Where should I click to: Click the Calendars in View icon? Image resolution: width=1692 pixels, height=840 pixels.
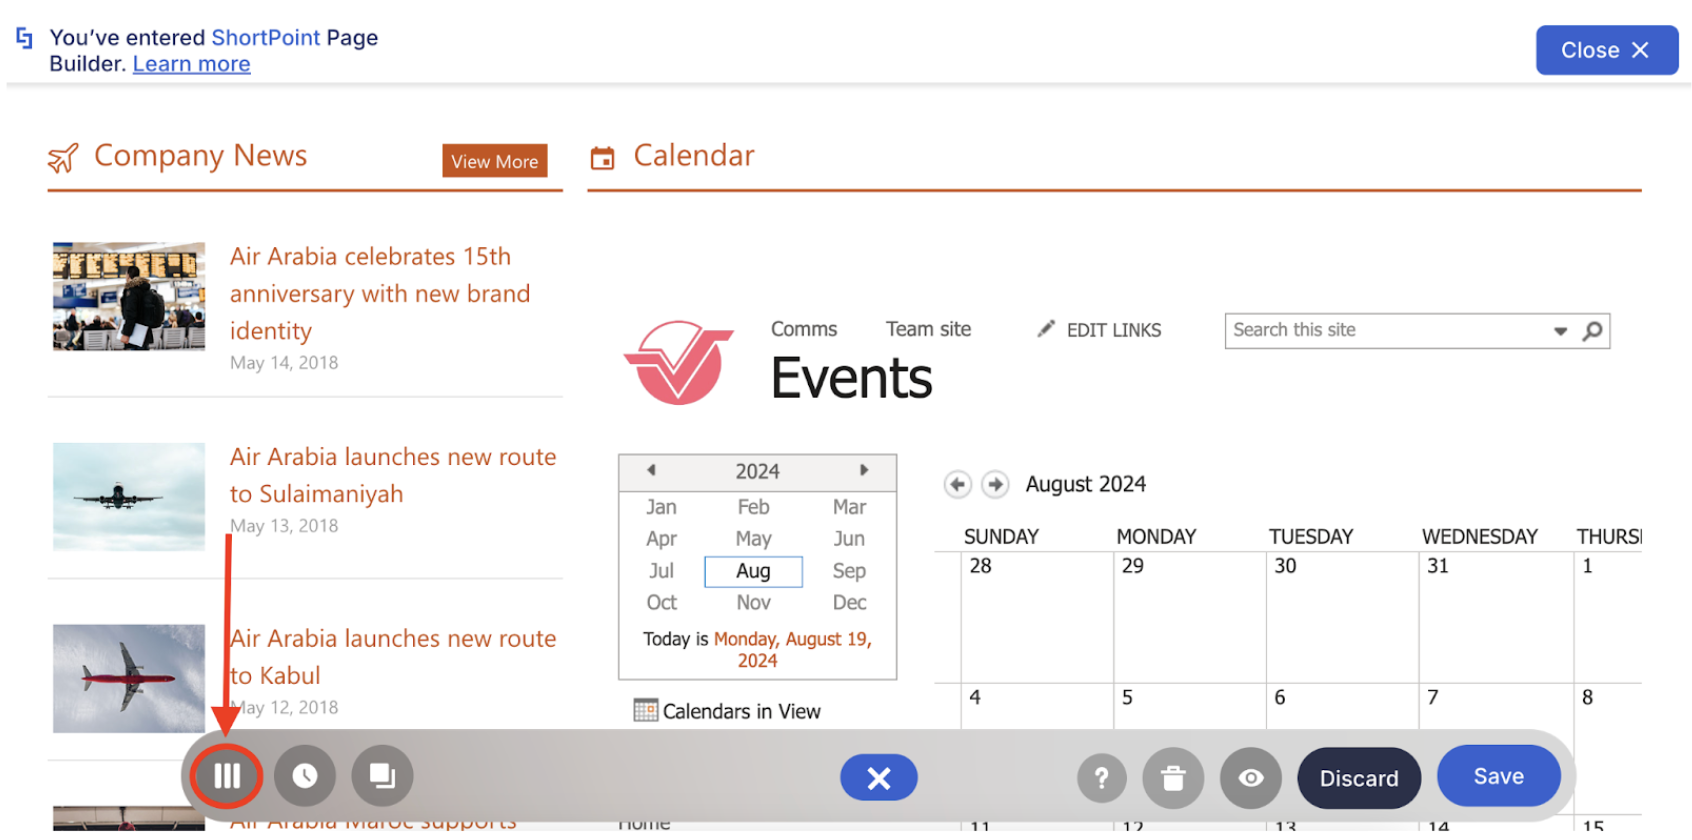645,711
